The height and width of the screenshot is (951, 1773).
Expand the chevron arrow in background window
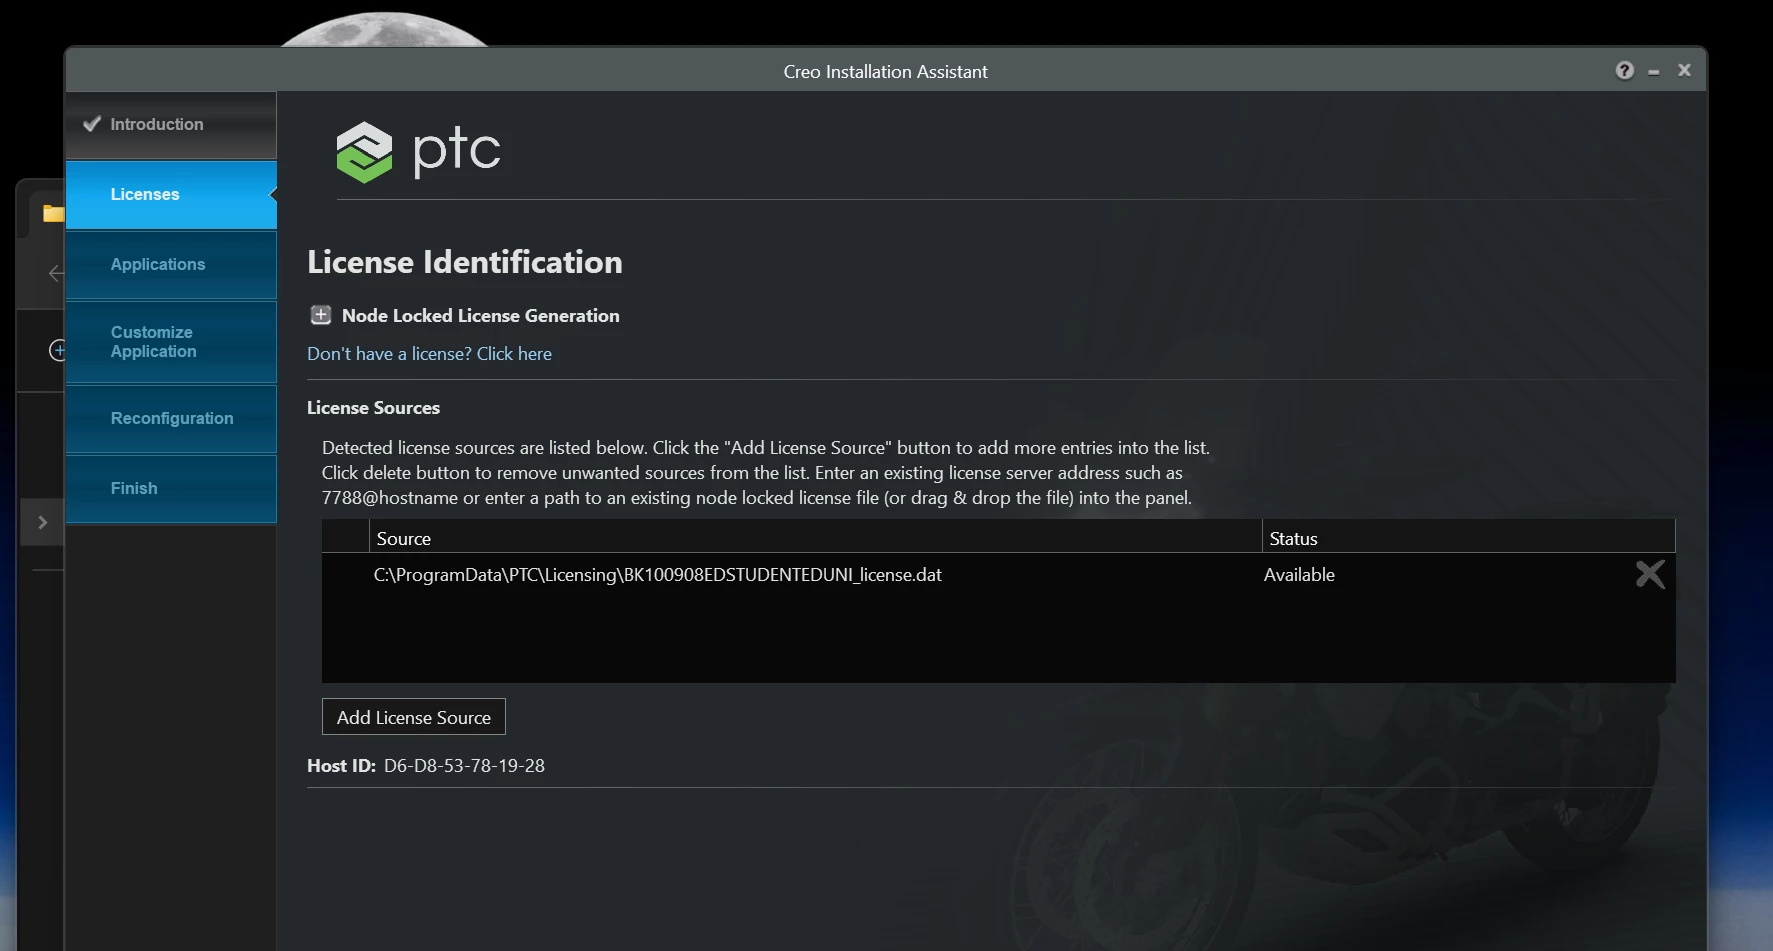coord(42,522)
